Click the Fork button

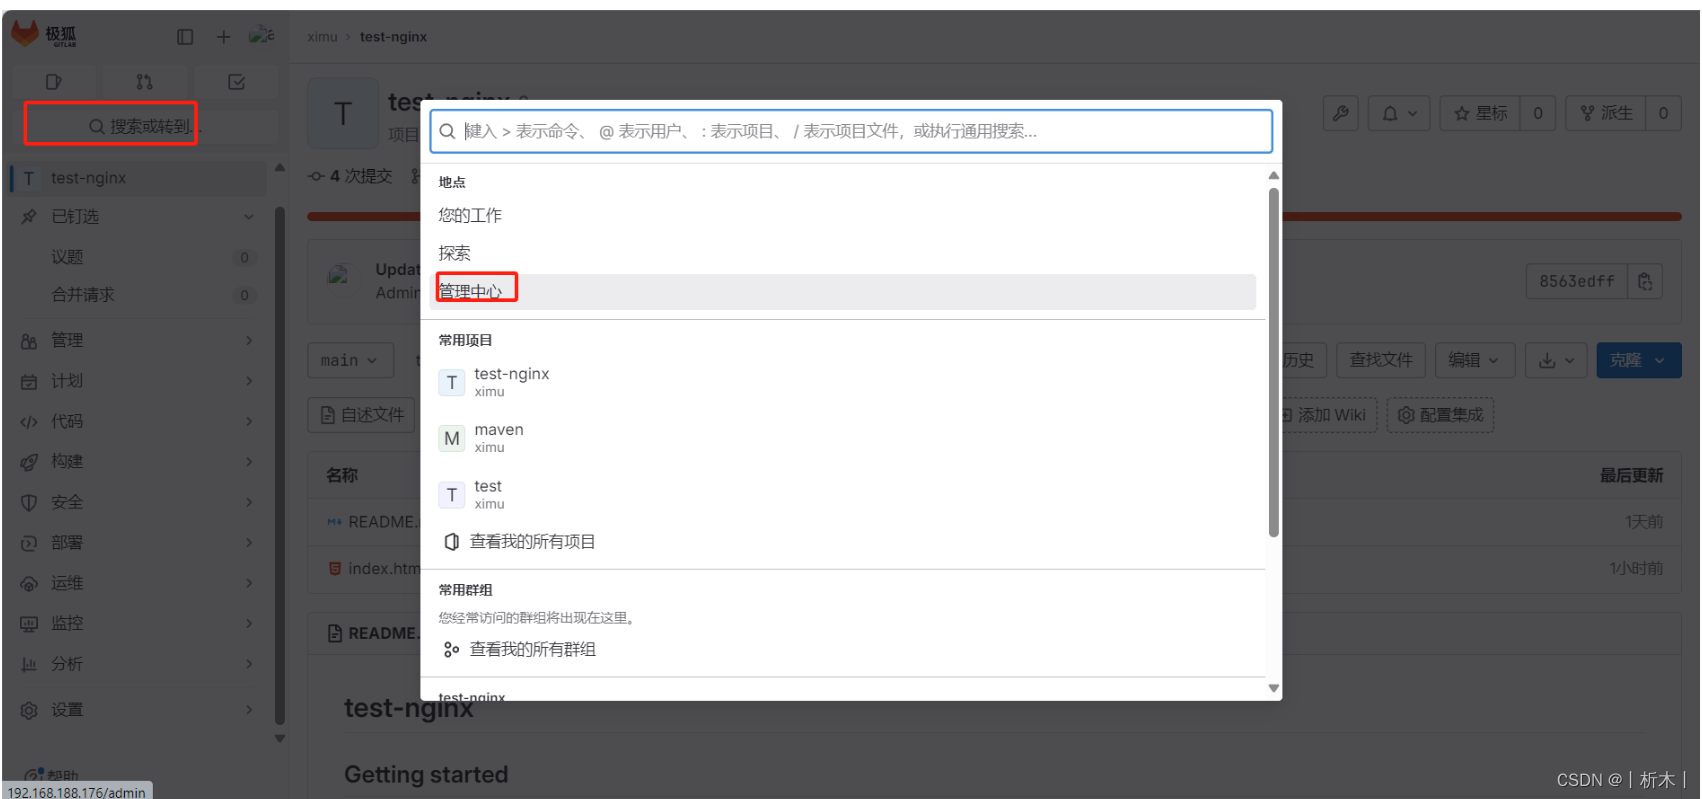point(1606,114)
